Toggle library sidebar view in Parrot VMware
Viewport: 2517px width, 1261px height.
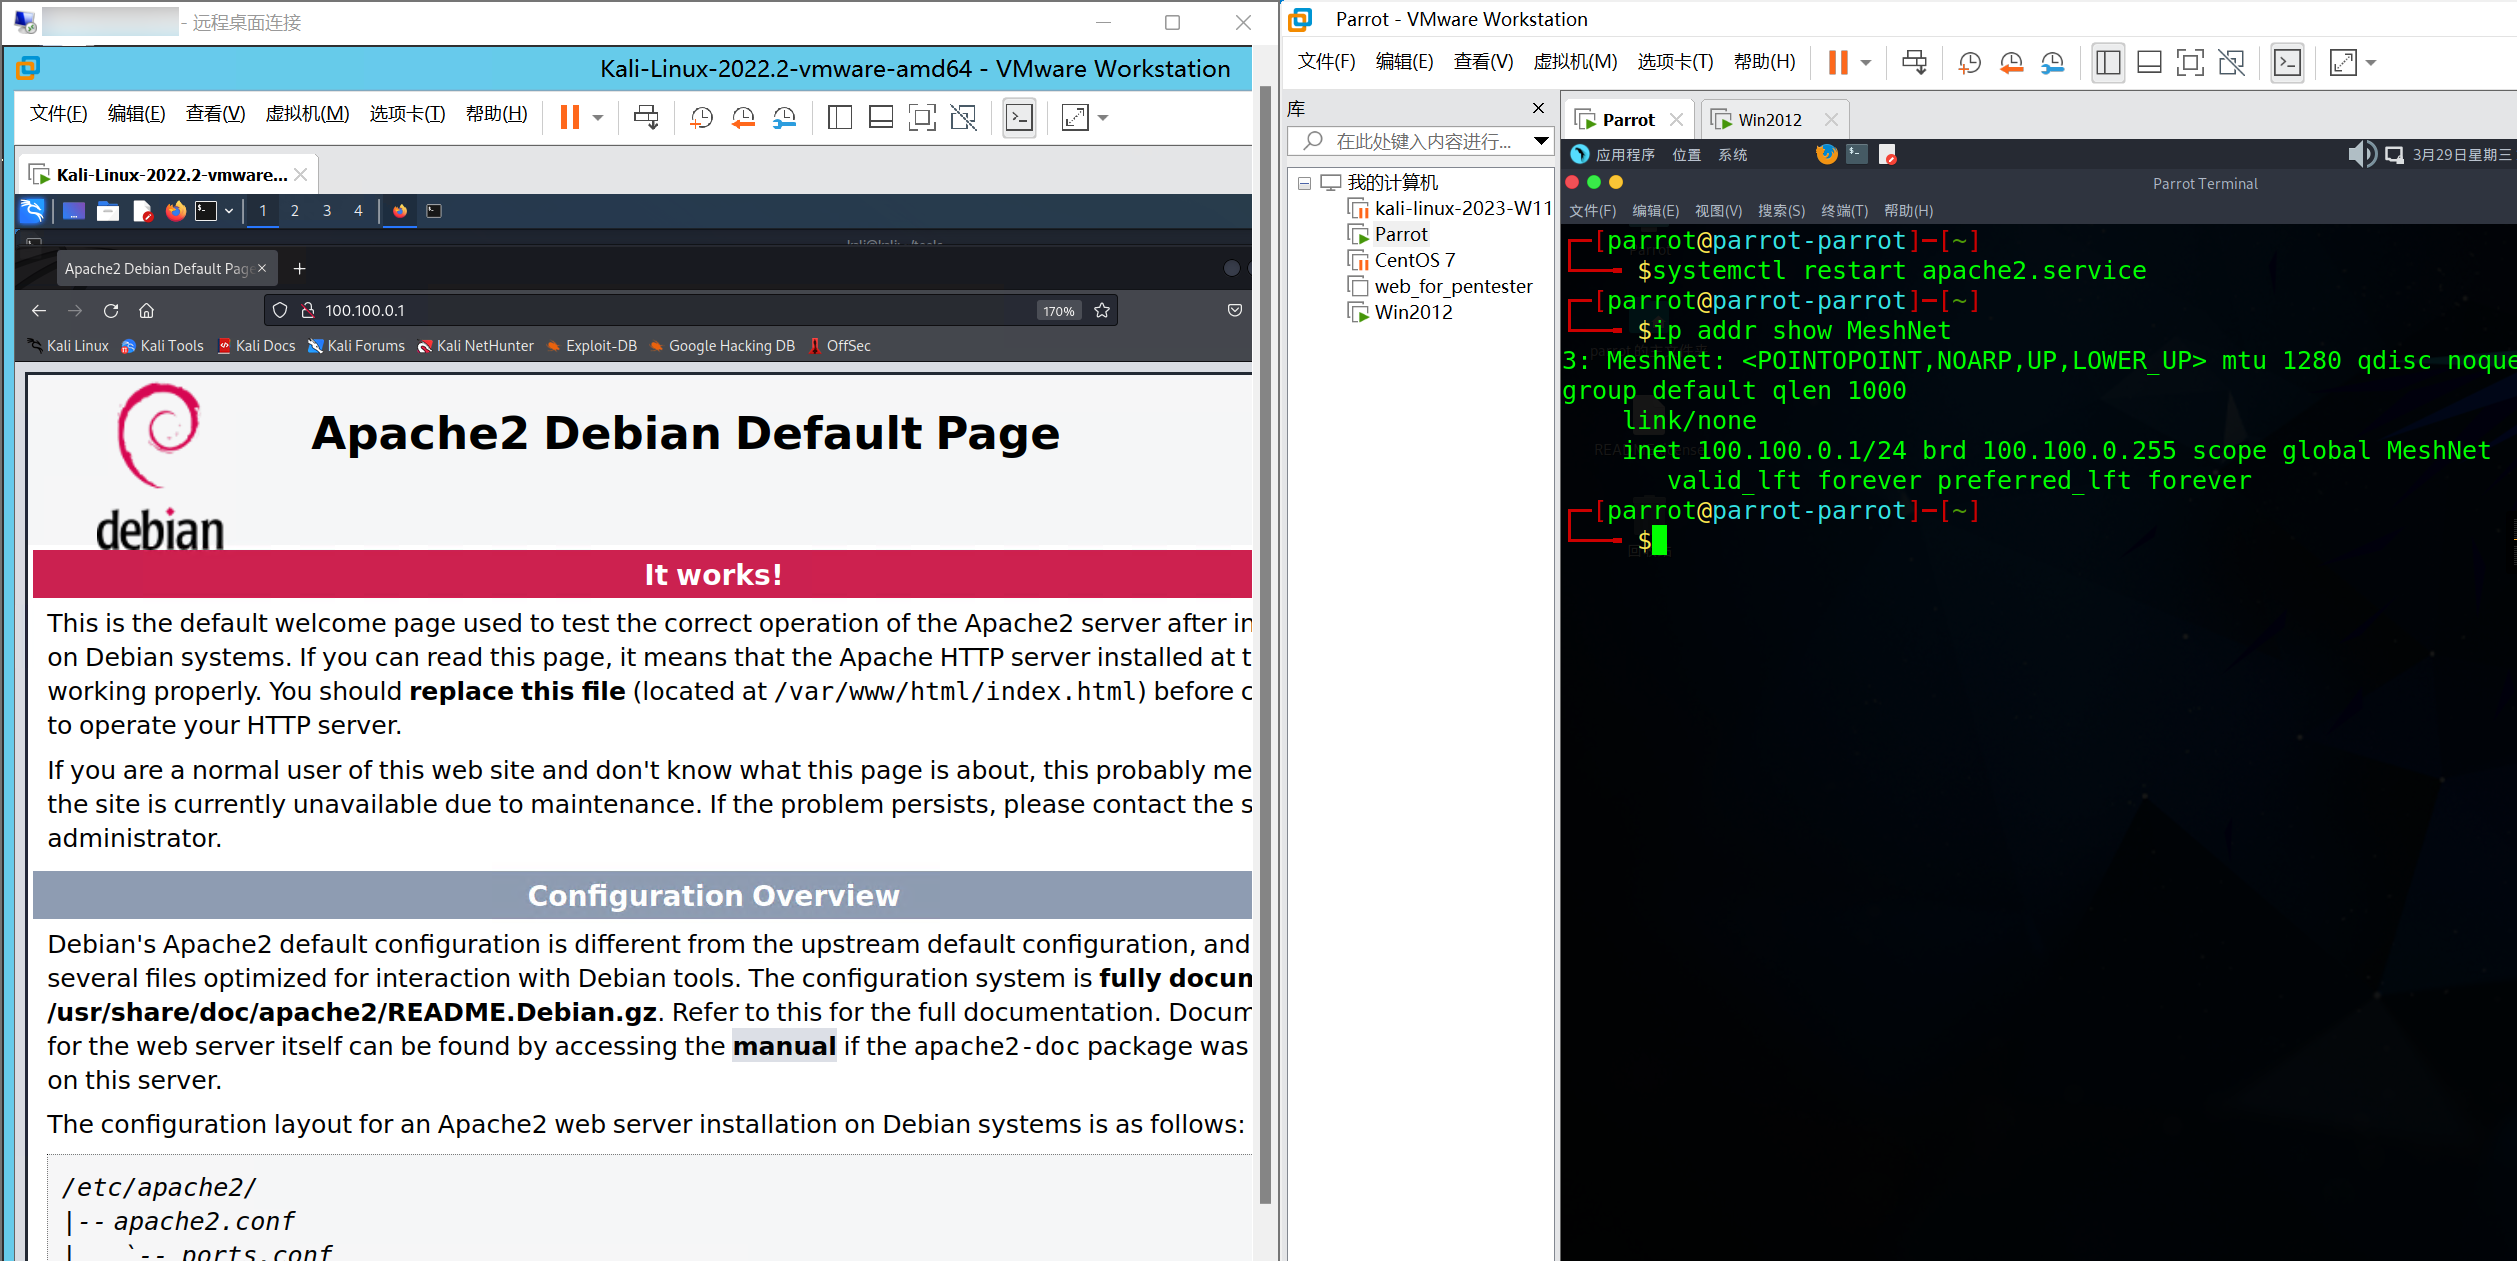tap(2108, 63)
